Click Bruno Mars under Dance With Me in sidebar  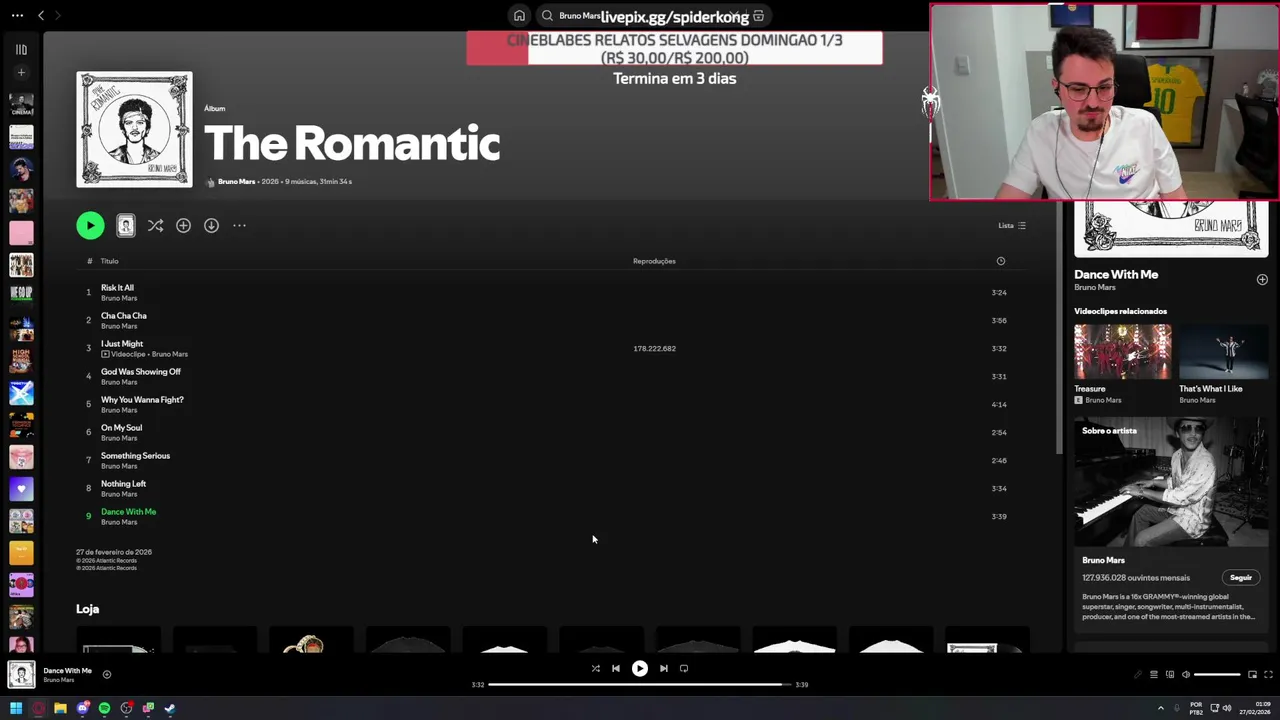coord(1094,288)
